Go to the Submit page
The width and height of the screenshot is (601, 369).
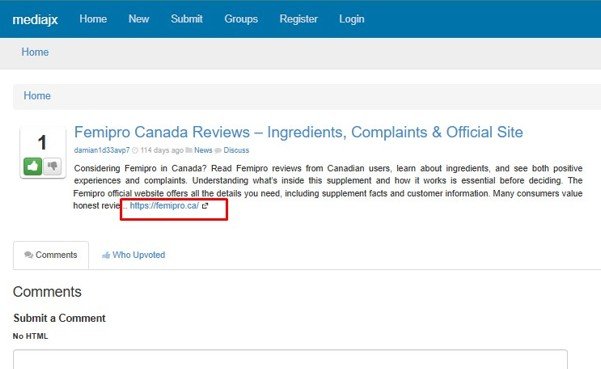point(187,19)
